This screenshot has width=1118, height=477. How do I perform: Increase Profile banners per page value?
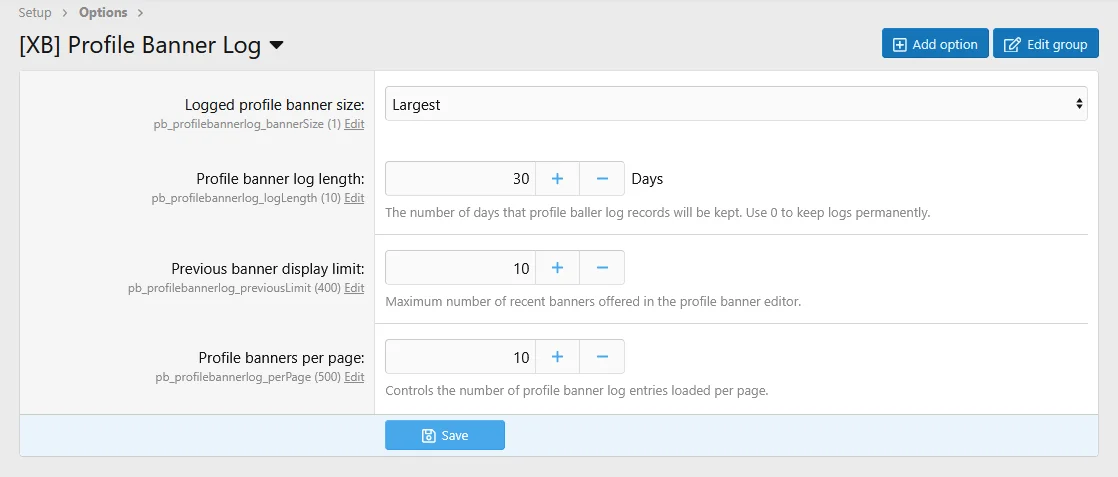(x=558, y=357)
